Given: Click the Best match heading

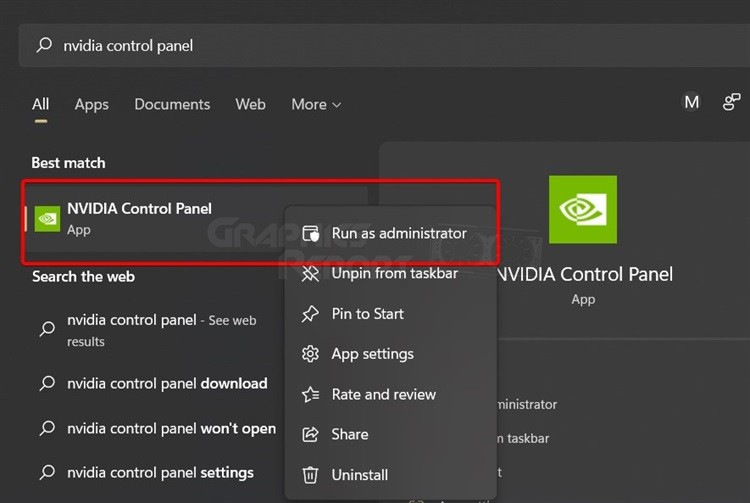Looking at the screenshot, I should pyautogui.click(x=68, y=163).
